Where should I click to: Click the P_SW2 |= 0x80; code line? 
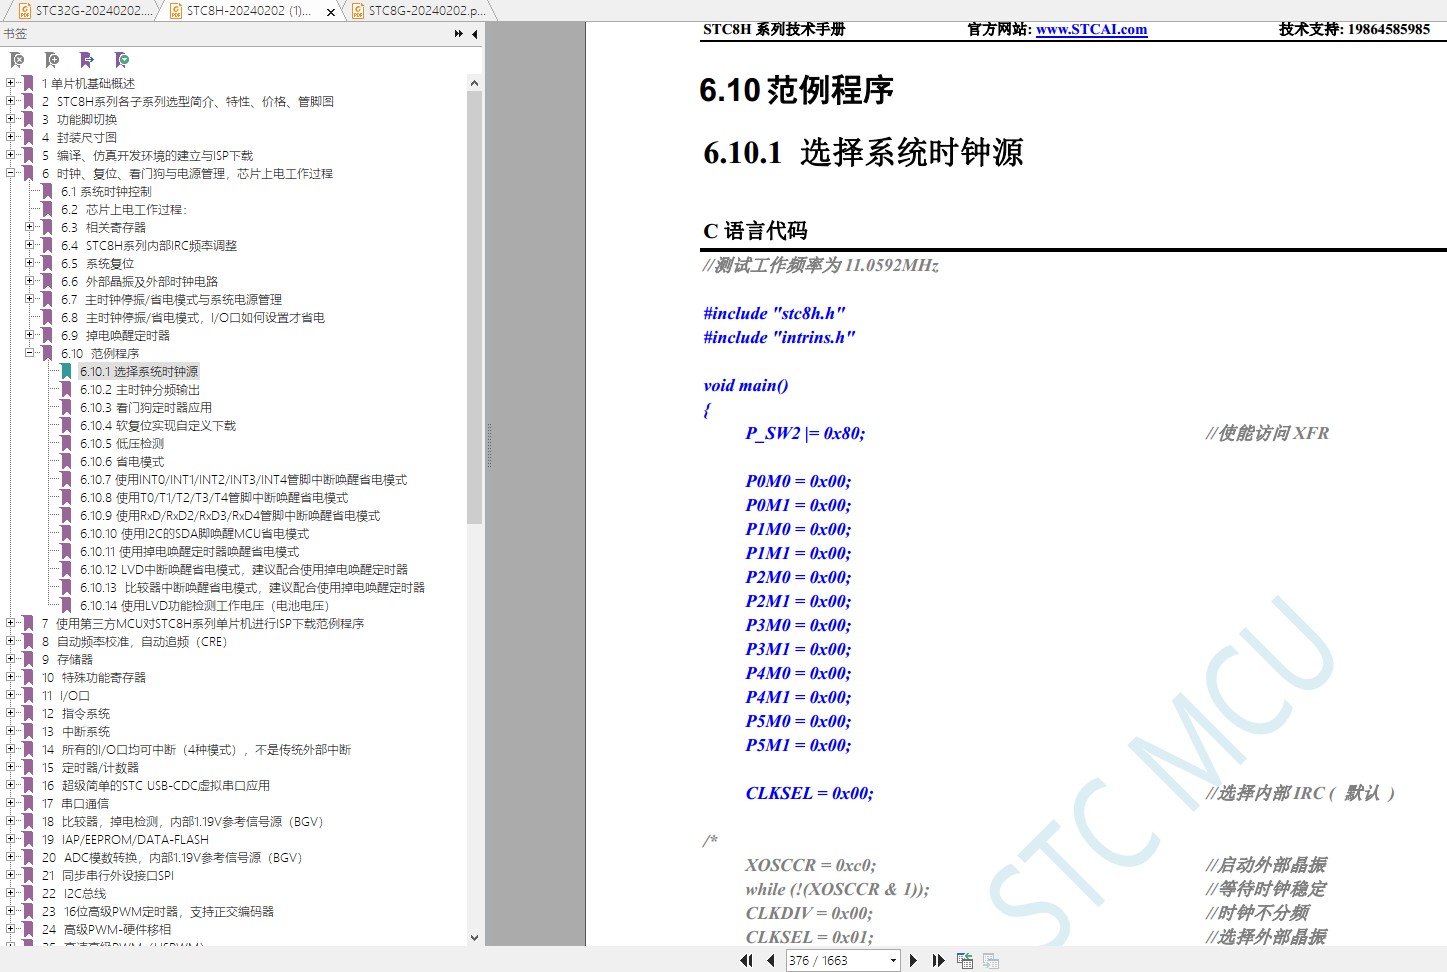pos(805,433)
